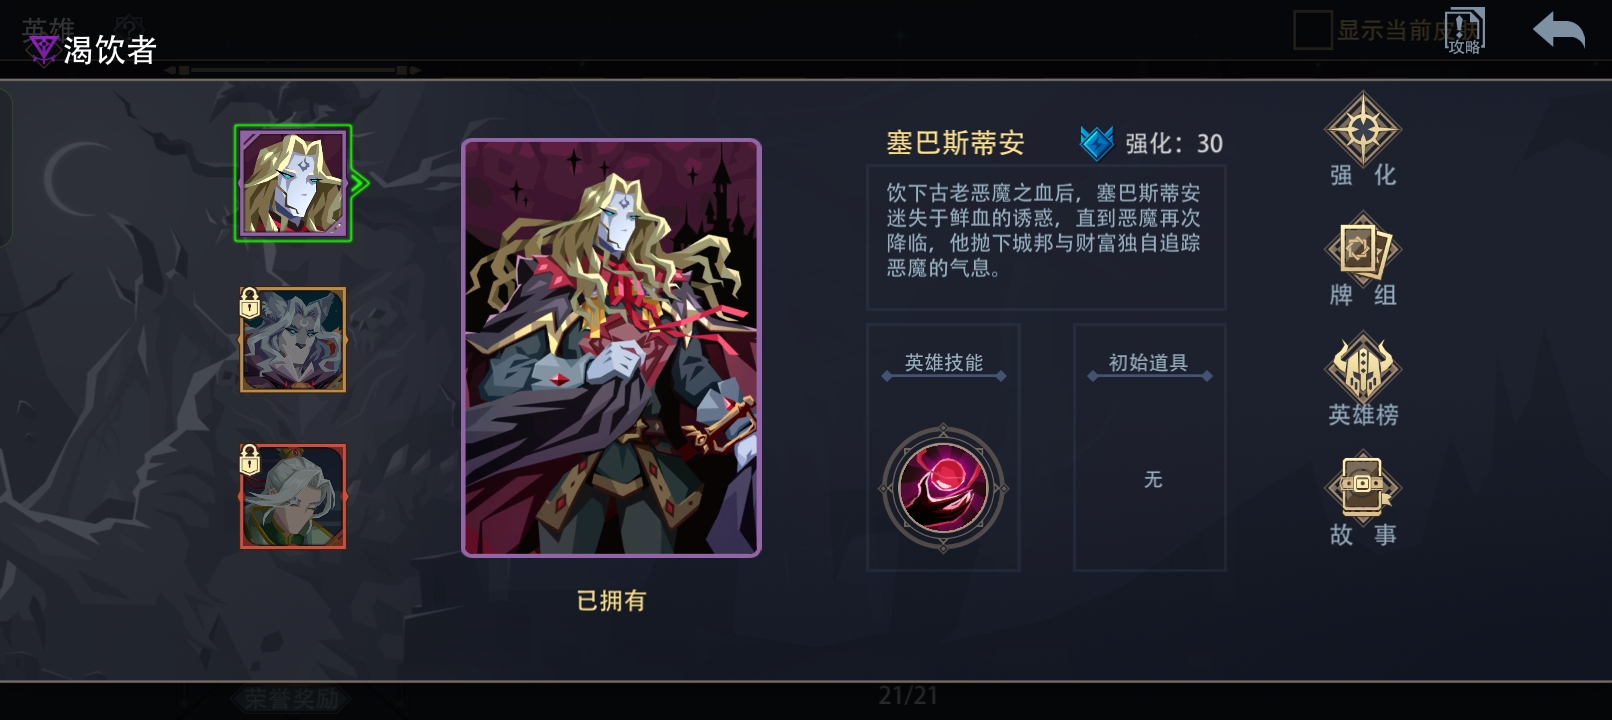Screen dimensions: 1612x720
Task: Click the 荣誉奖励 honor reward button
Action: (292, 699)
